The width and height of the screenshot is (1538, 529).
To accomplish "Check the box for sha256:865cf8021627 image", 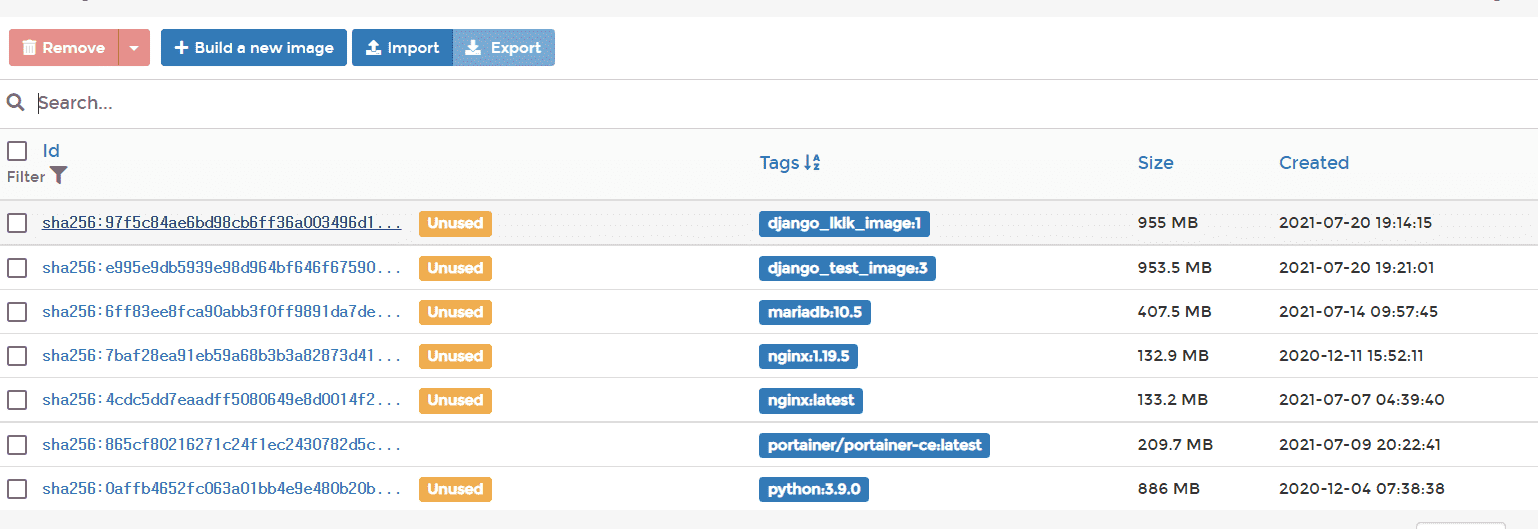I will point(17,444).
